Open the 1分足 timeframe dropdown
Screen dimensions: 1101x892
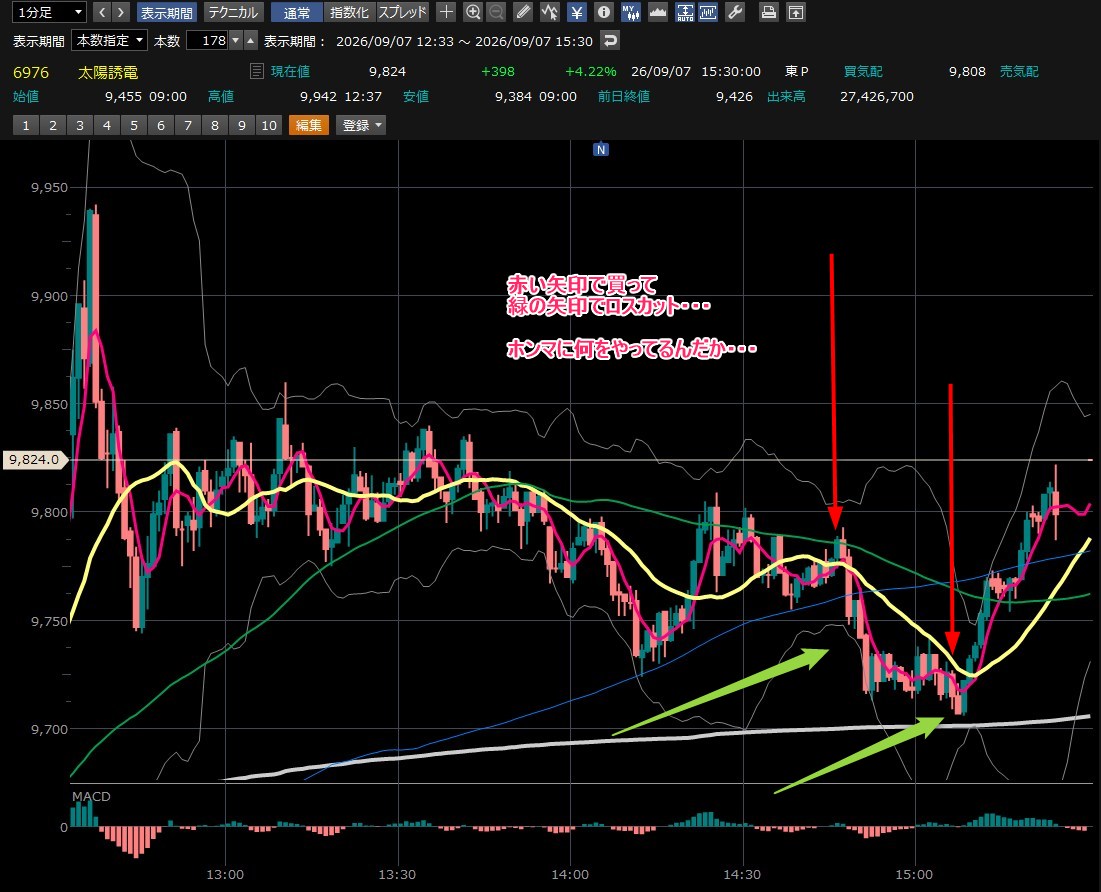(x=49, y=12)
